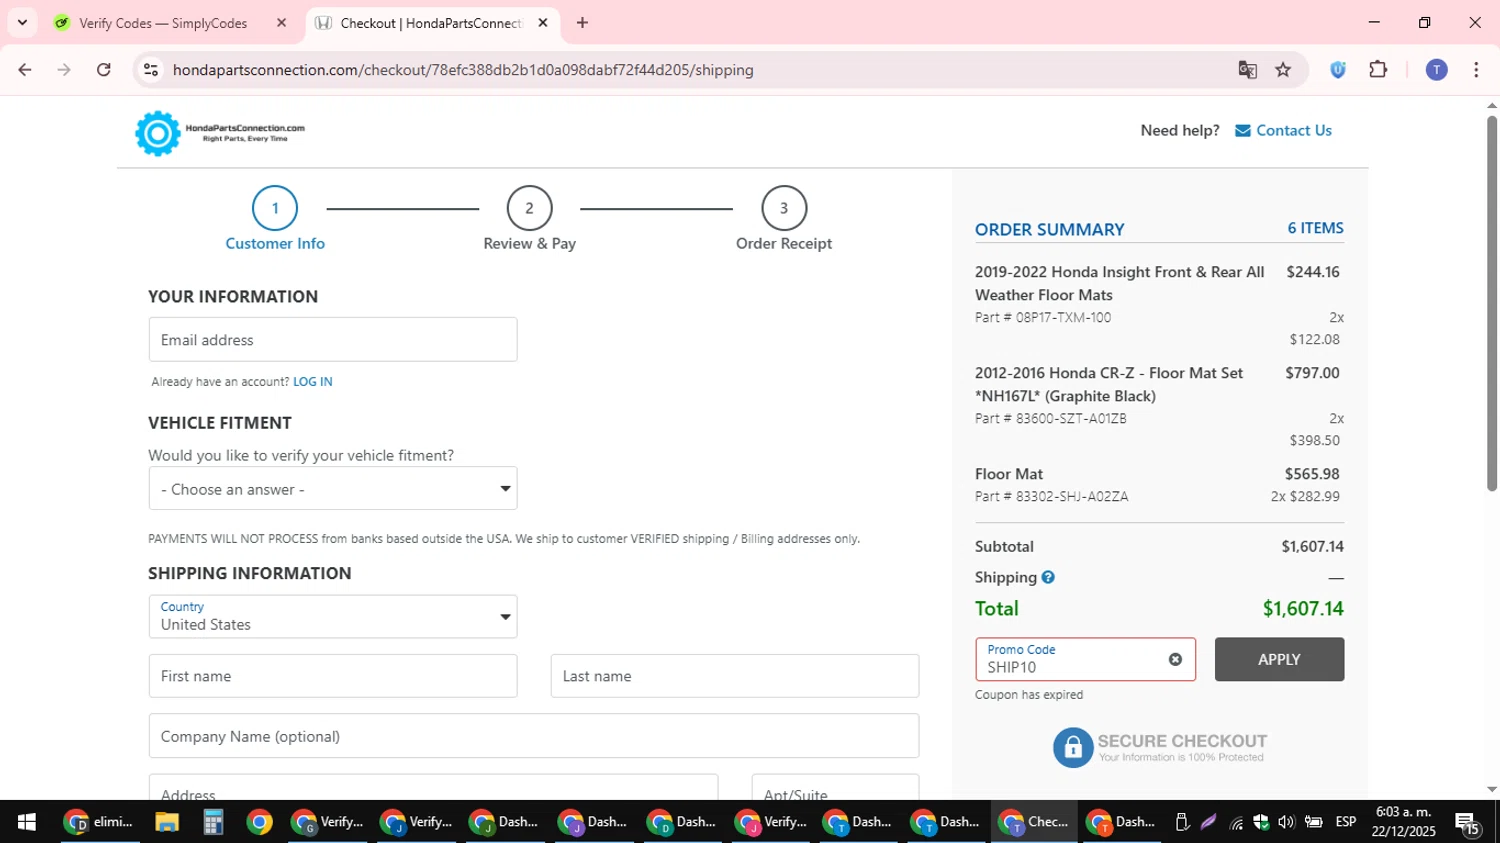This screenshot has height=843, width=1500.
Task: Click the address bar URL
Action: click(x=463, y=70)
